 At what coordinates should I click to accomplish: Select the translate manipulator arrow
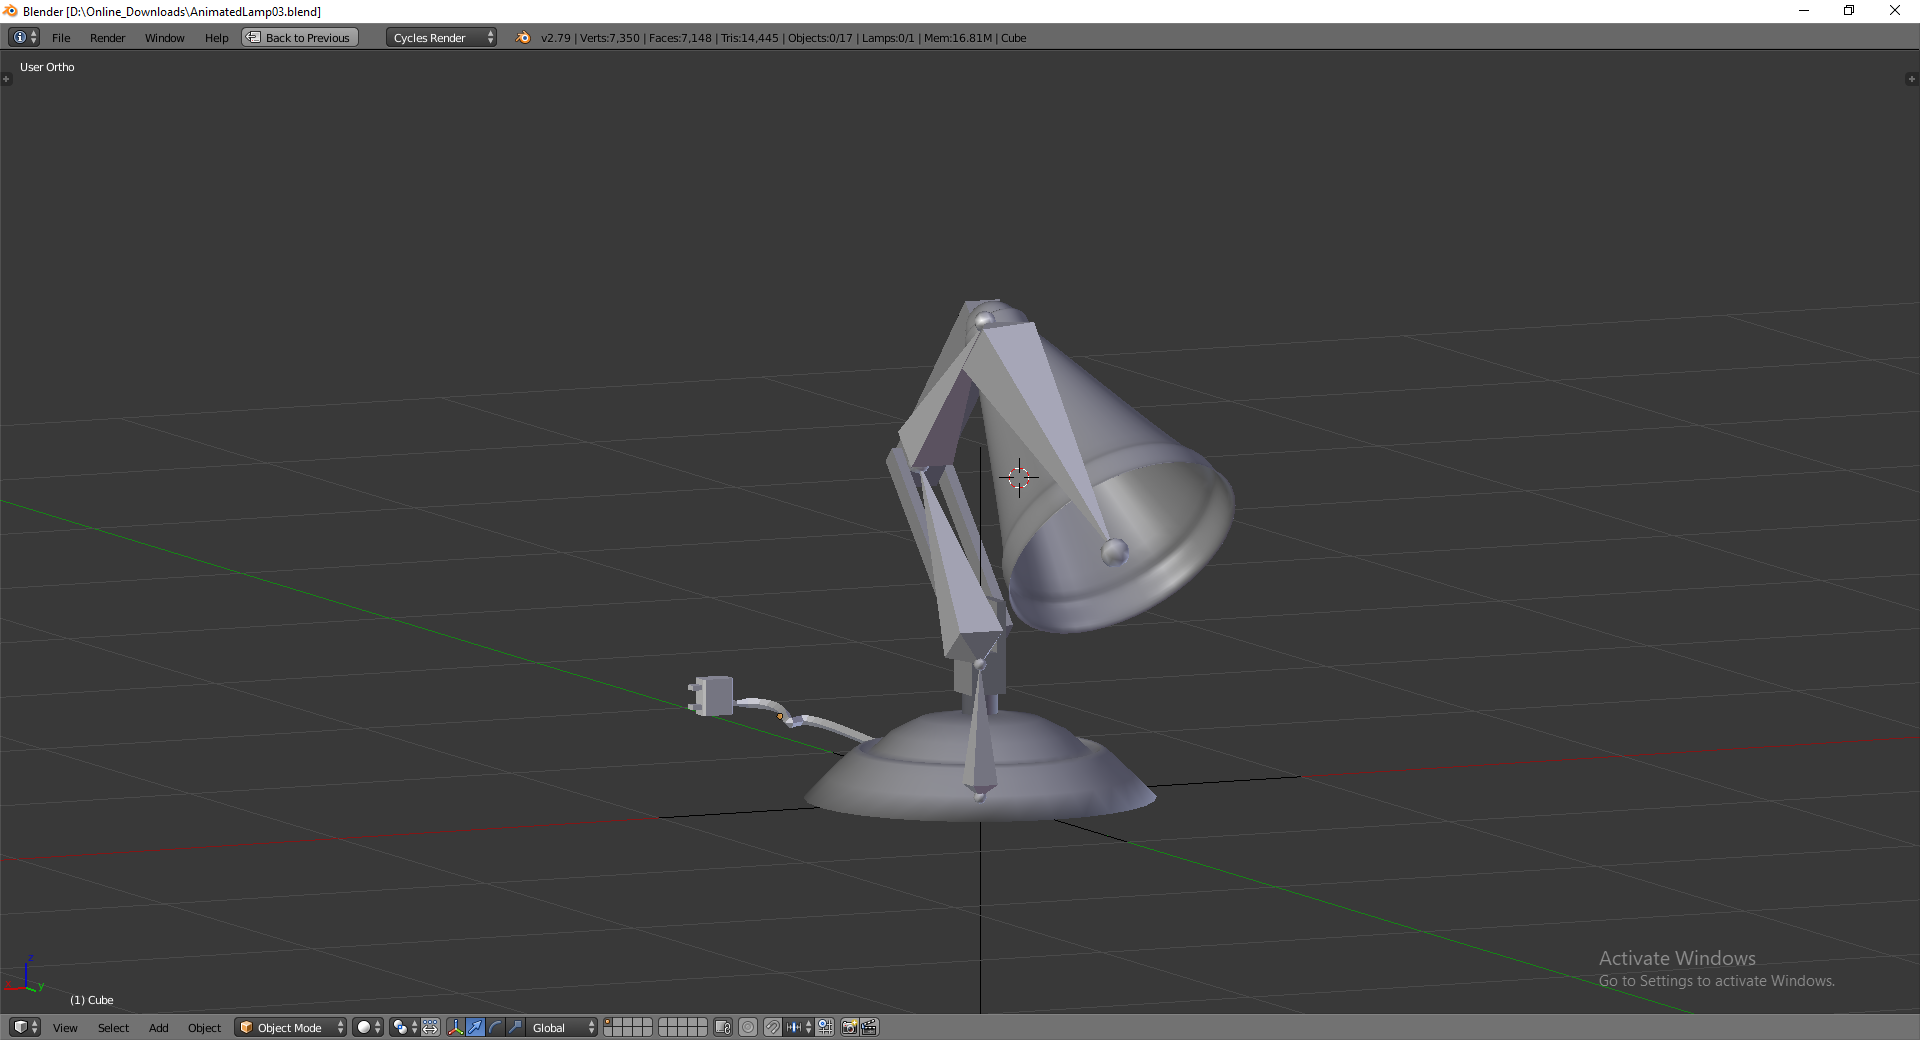coord(476,1027)
